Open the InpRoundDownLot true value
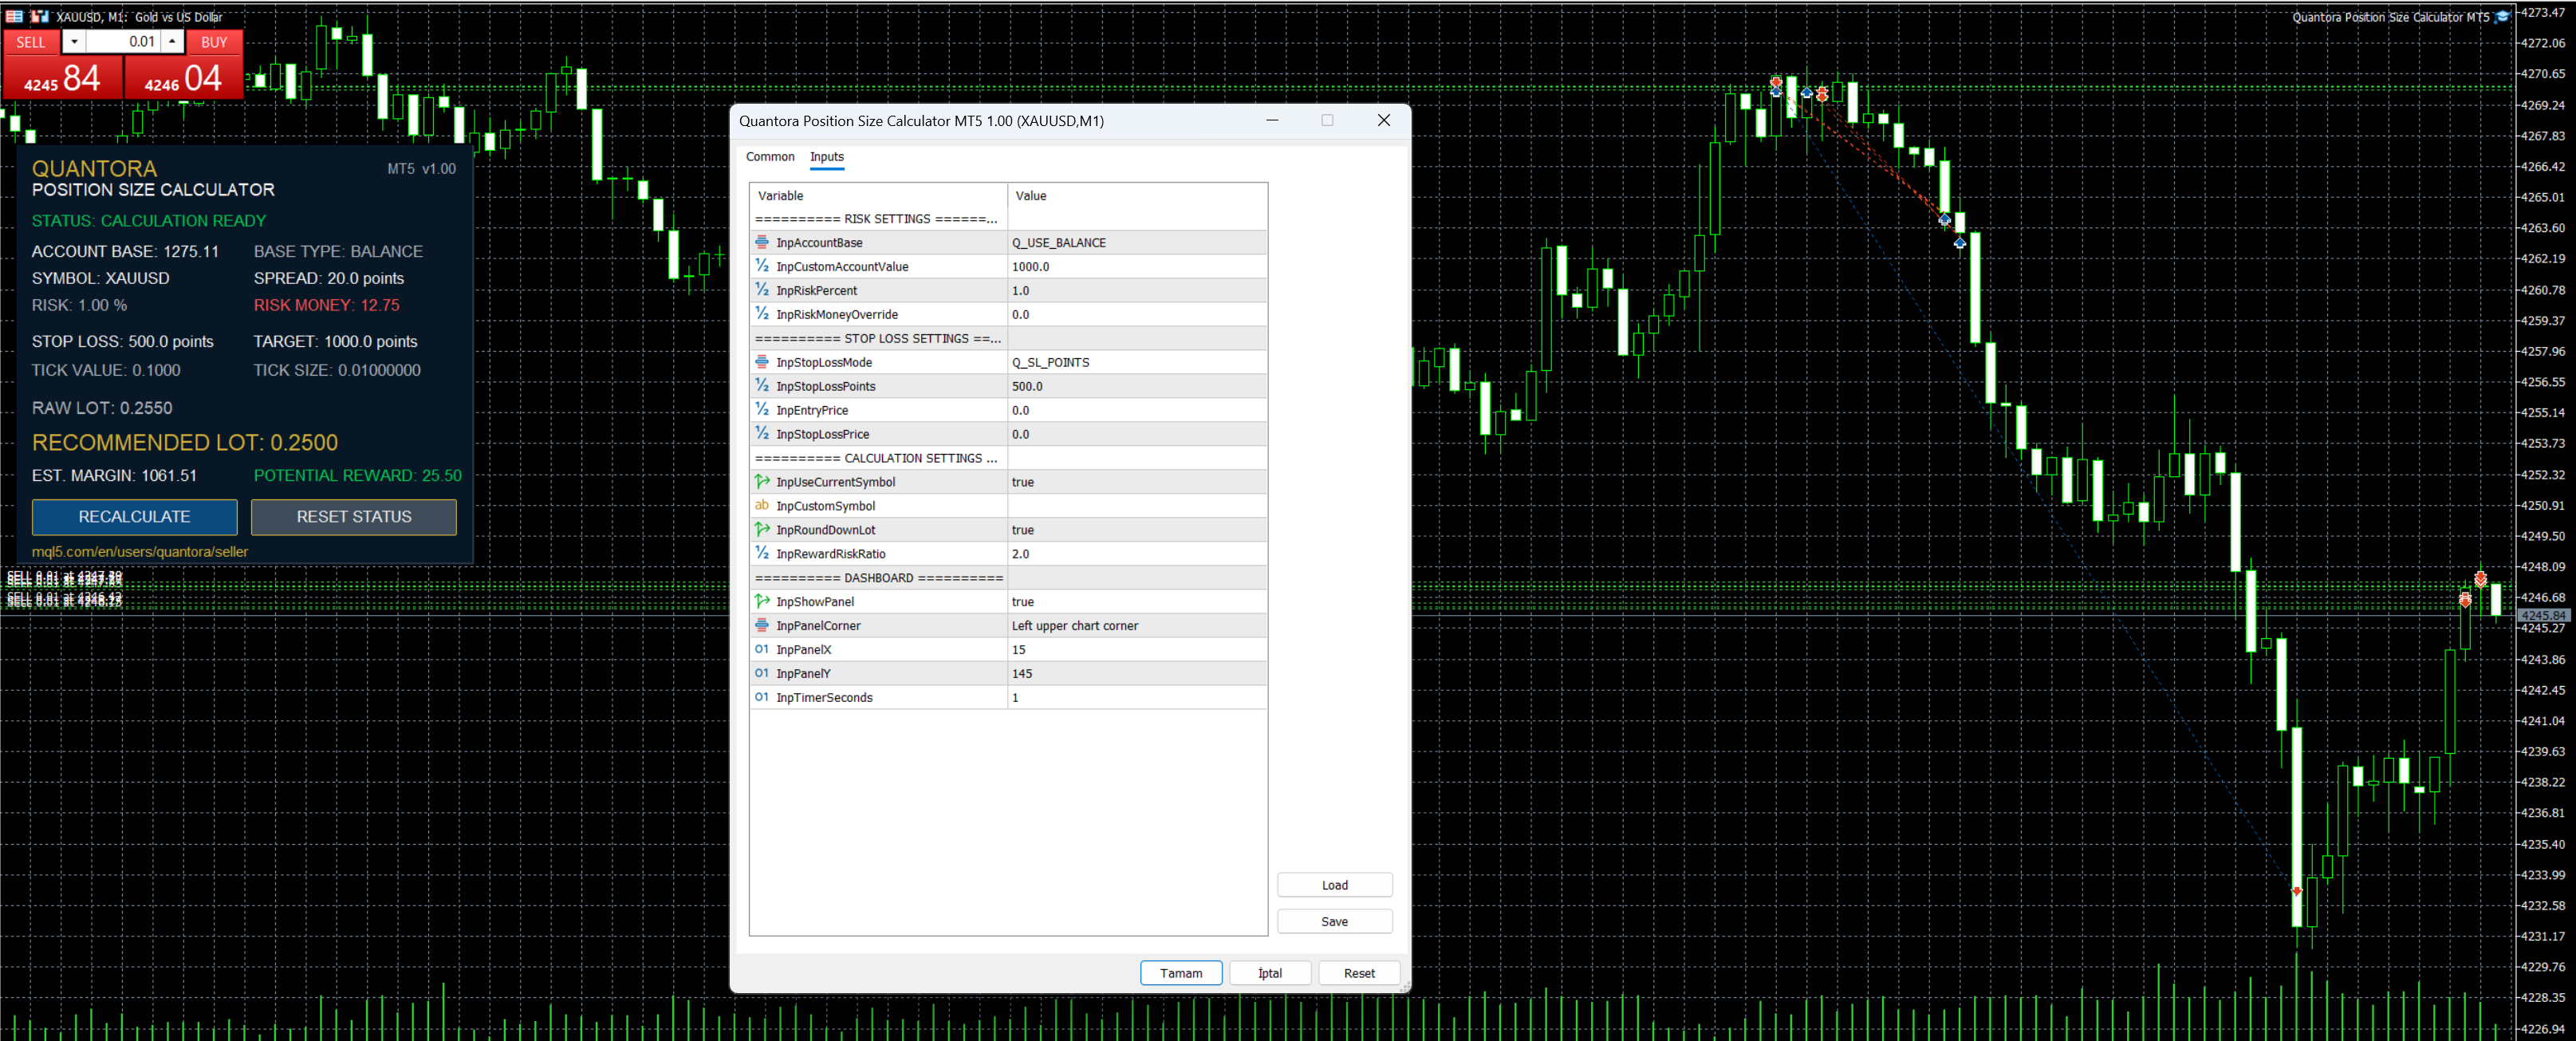Screen dimensions: 2576x1041 pyautogui.click(x=1137, y=530)
